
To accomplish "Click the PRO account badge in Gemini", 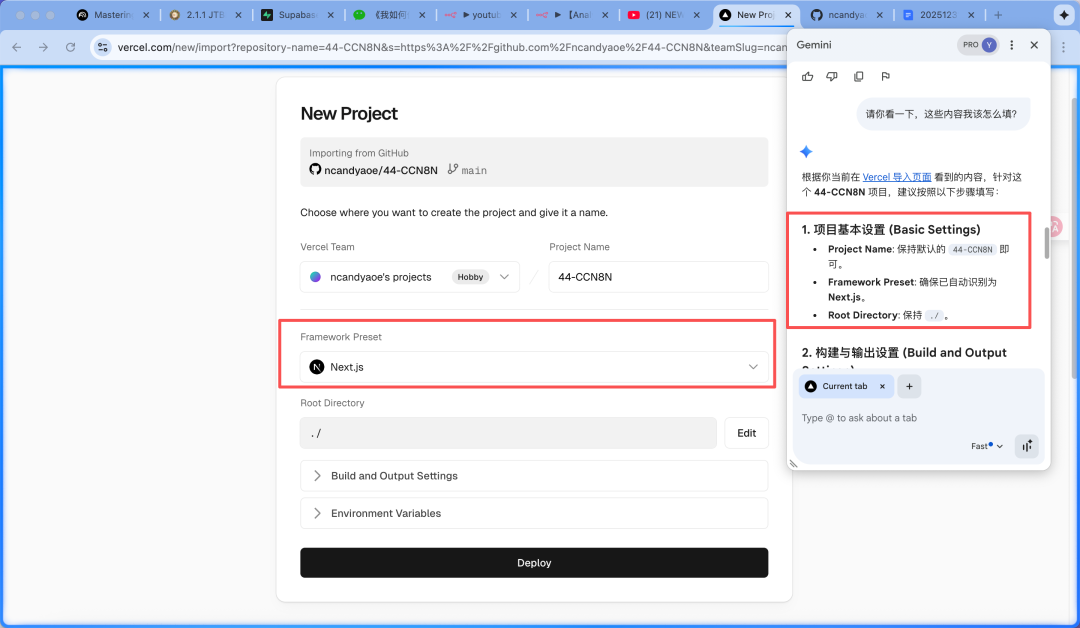I will tap(977, 45).
